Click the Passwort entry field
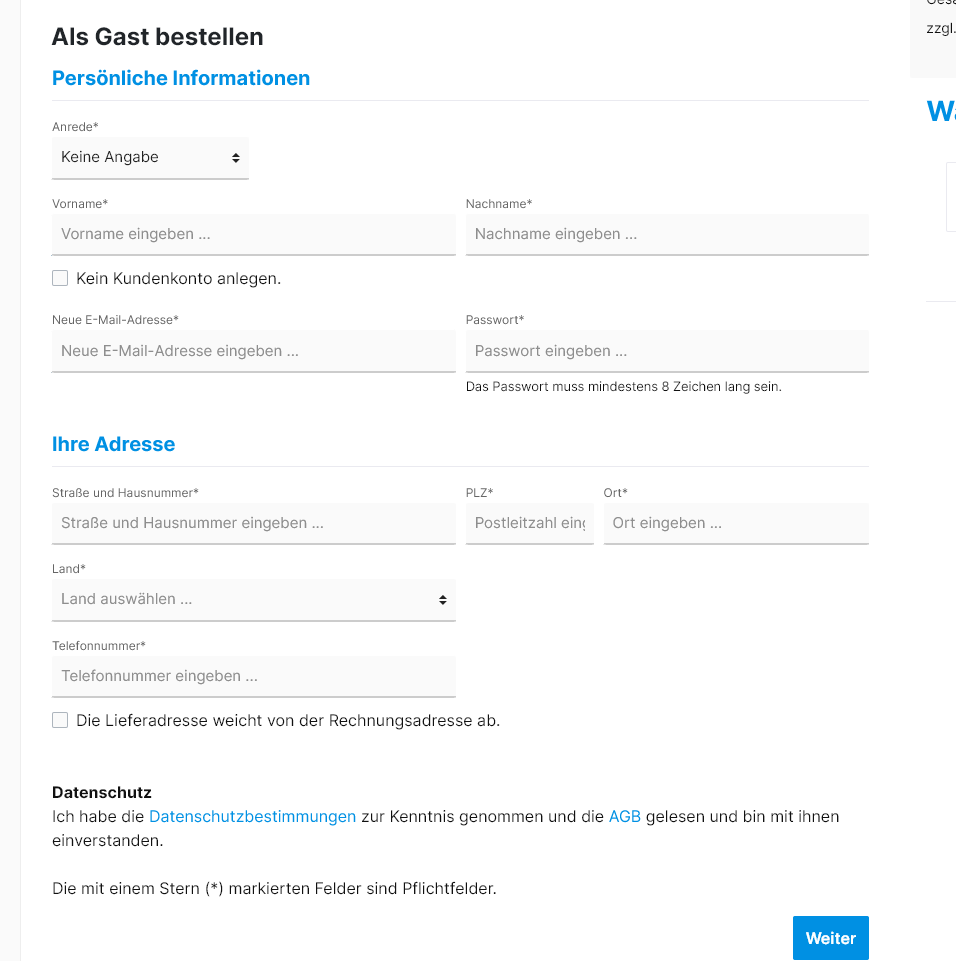 667,352
